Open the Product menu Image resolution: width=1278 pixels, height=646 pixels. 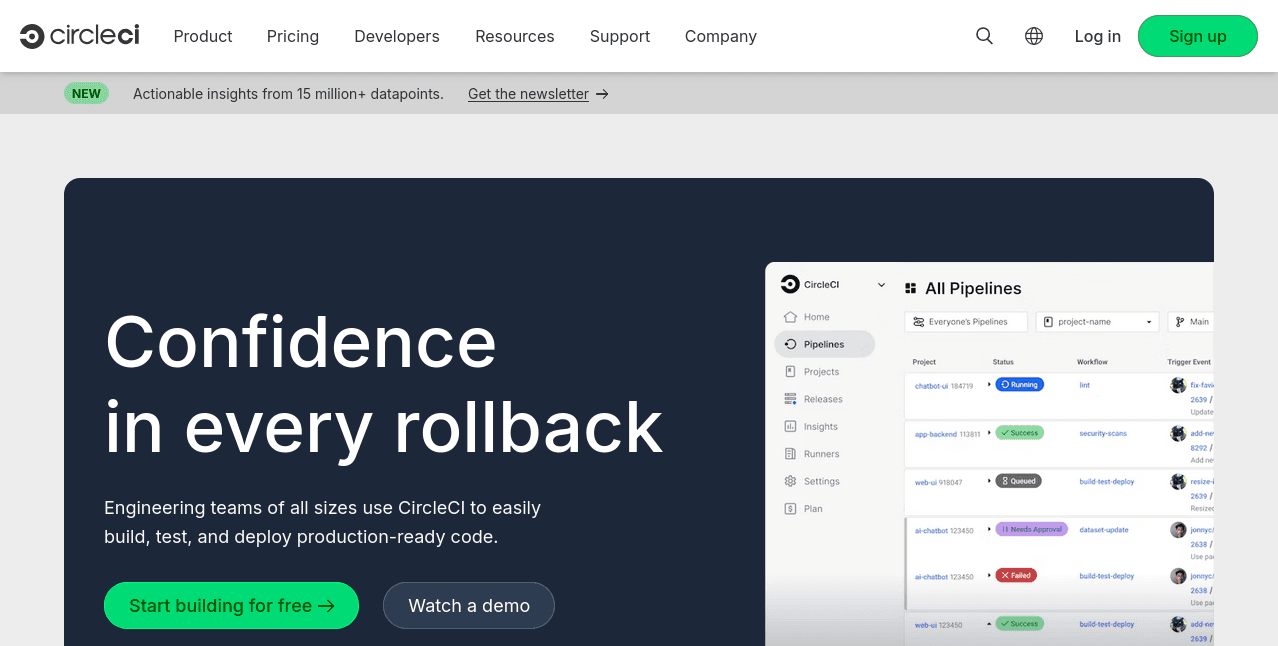coord(203,36)
